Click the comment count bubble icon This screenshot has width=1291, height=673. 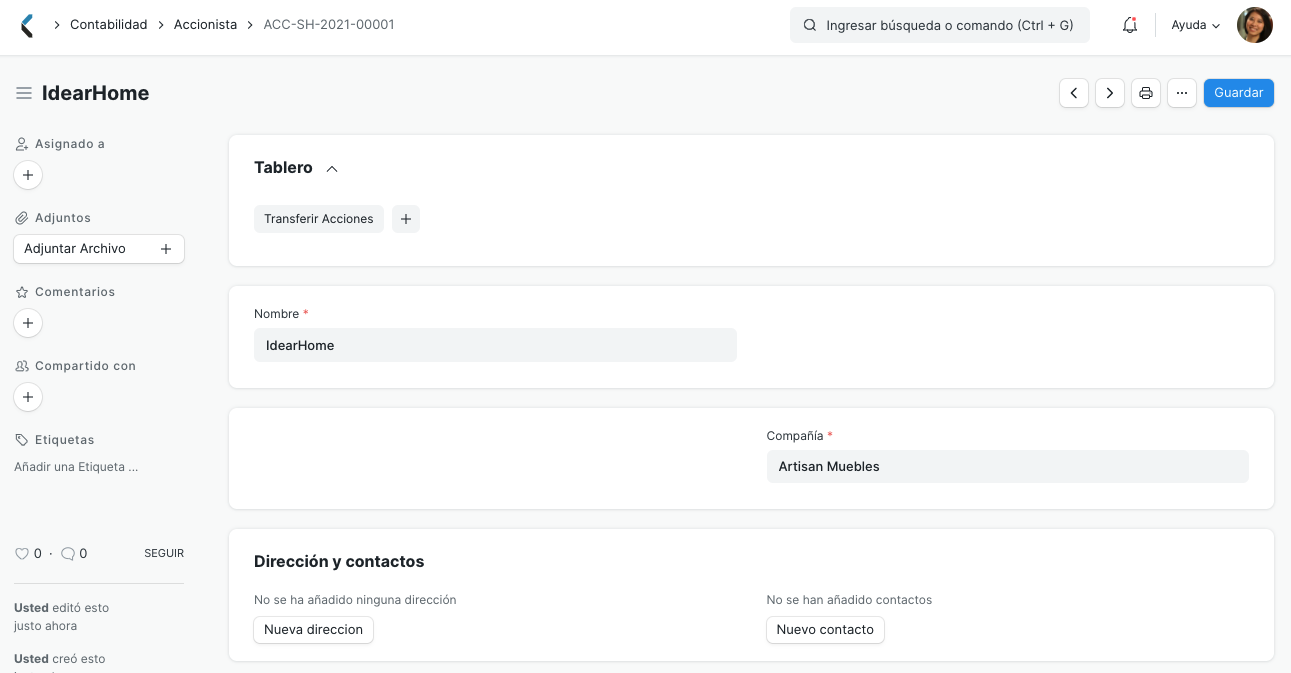point(68,553)
